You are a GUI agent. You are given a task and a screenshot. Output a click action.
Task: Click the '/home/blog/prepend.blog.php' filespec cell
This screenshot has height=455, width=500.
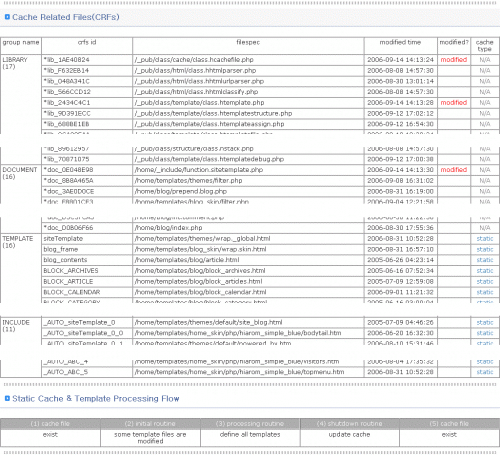(x=248, y=191)
